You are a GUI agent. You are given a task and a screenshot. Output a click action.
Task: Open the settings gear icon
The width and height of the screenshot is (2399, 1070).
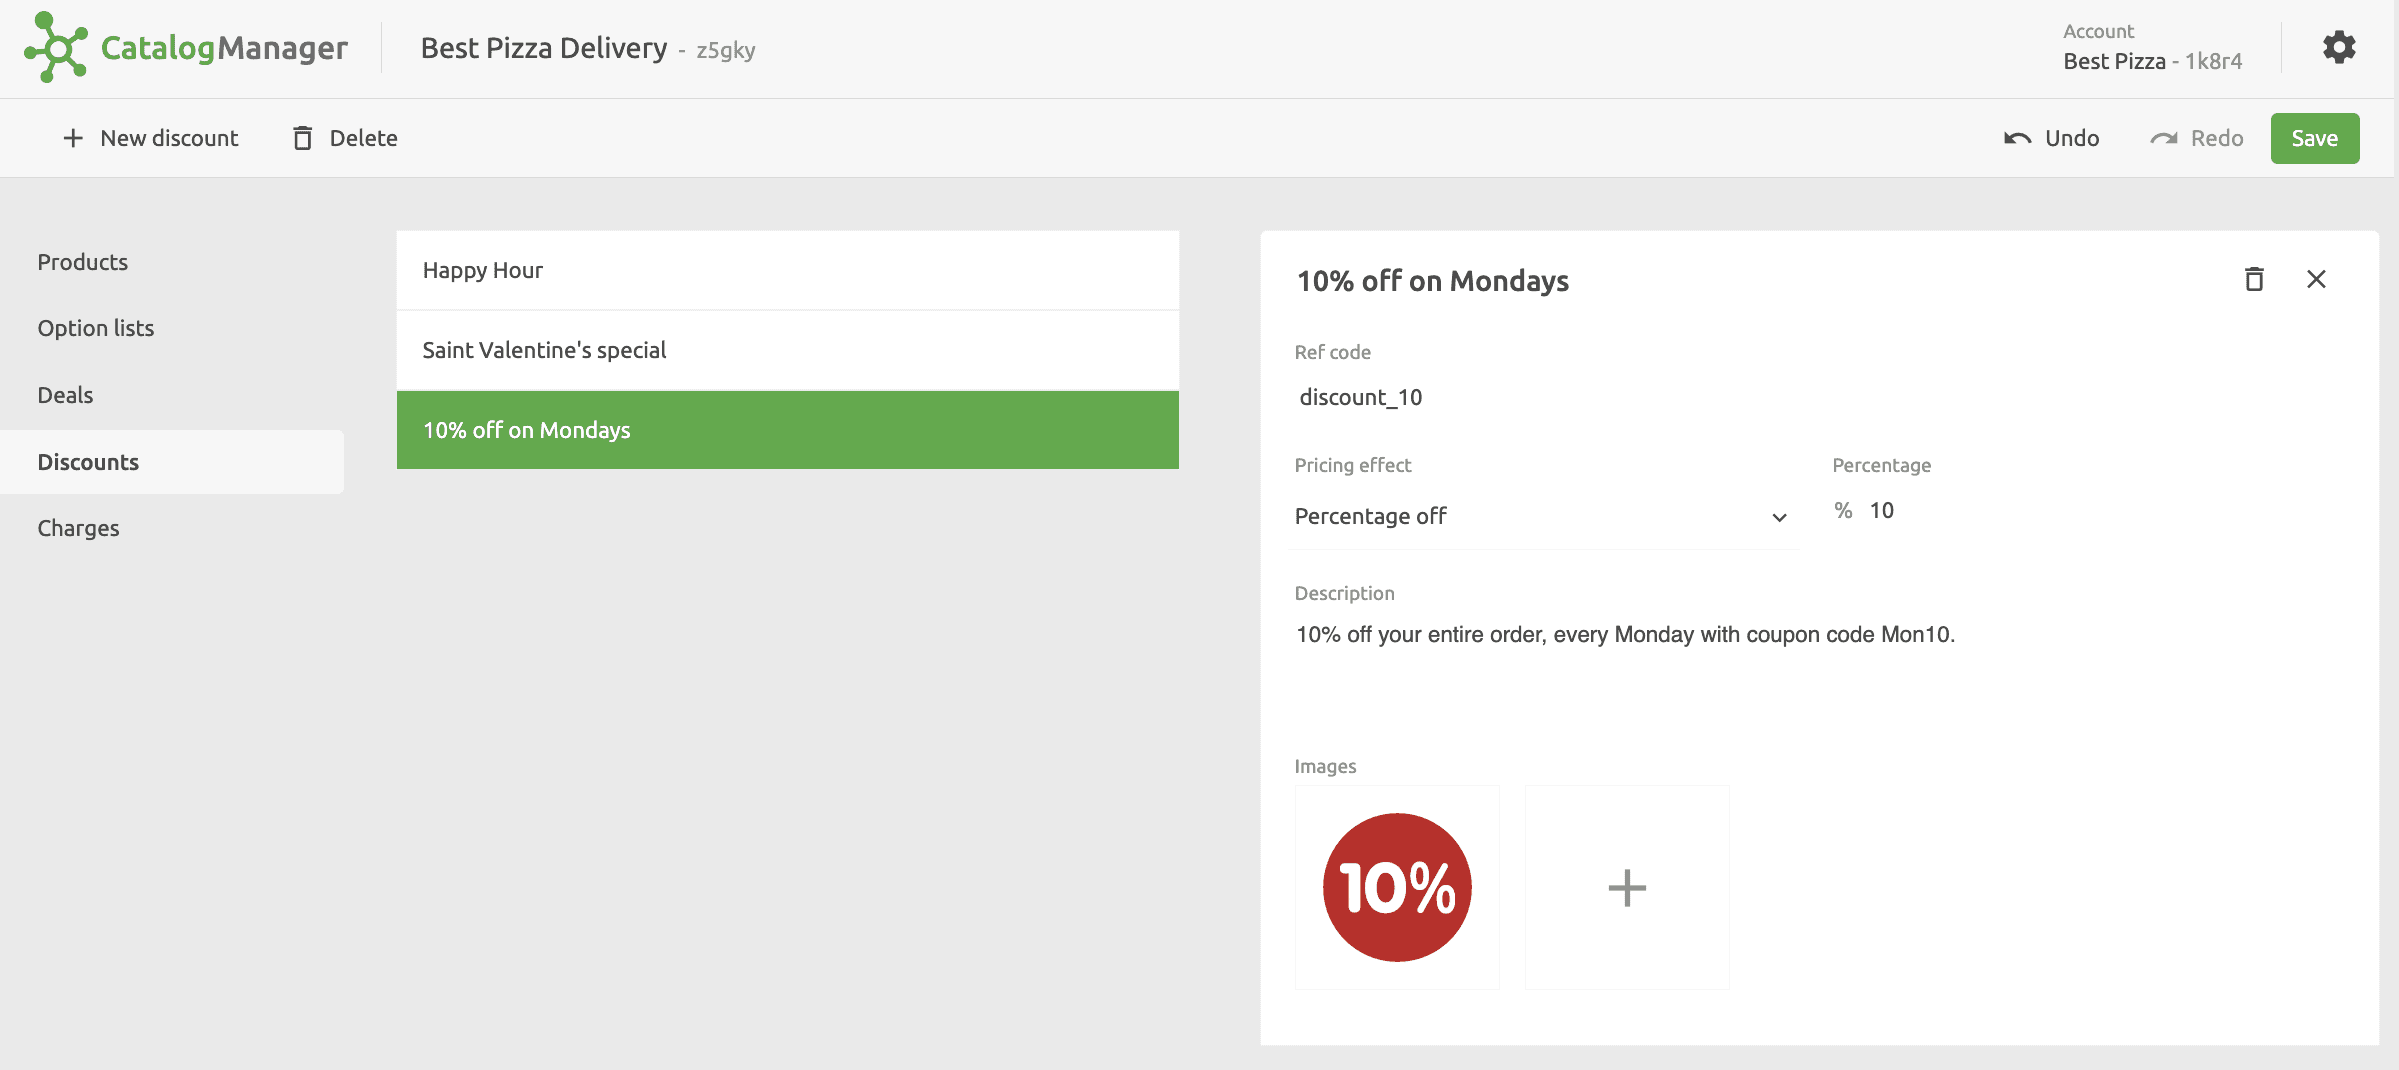point(2339,46)
